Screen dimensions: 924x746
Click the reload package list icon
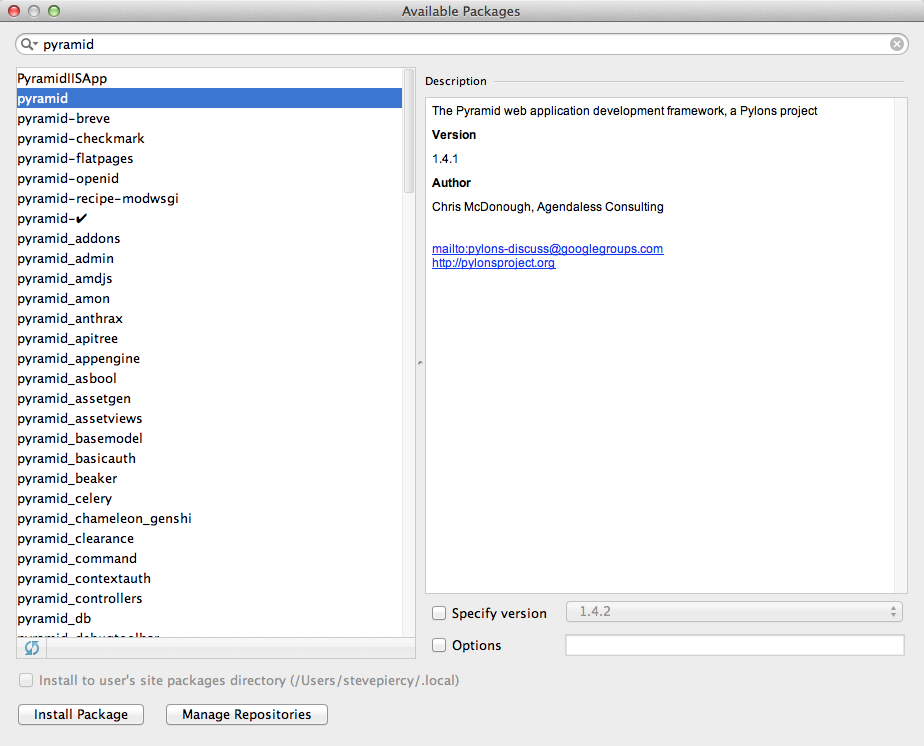(32, 648)
